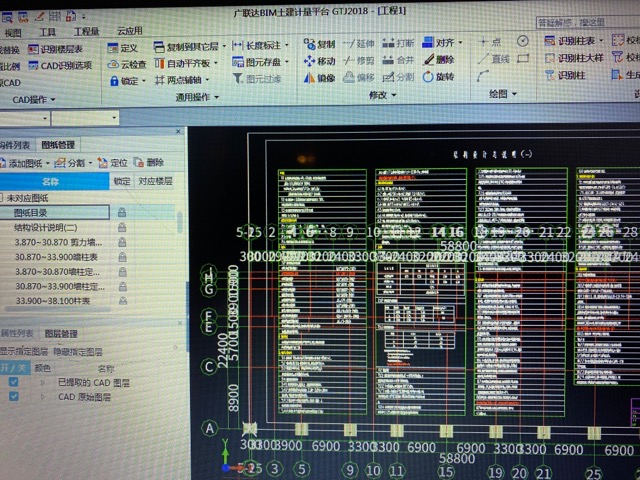This screenshot has width=640, height=480.
Task: Select the rectangle drawing tool
Action: pyautogui.click(x=523, y=58)
